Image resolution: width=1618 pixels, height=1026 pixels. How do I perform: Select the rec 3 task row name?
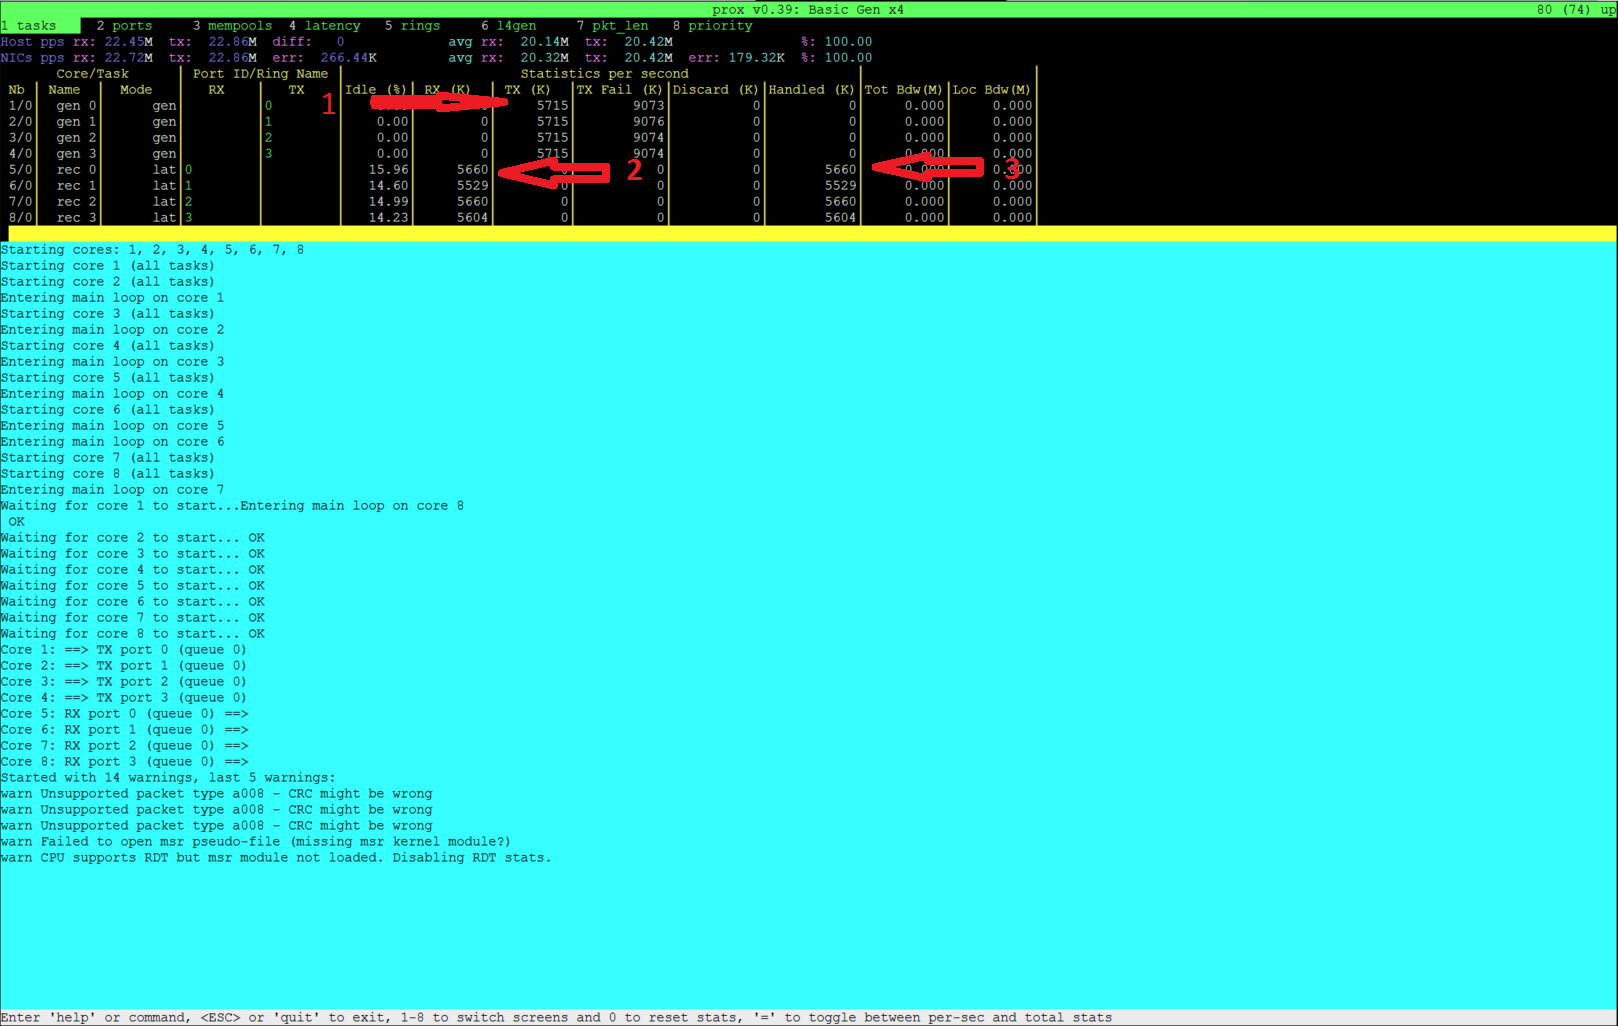click(76, 218)
